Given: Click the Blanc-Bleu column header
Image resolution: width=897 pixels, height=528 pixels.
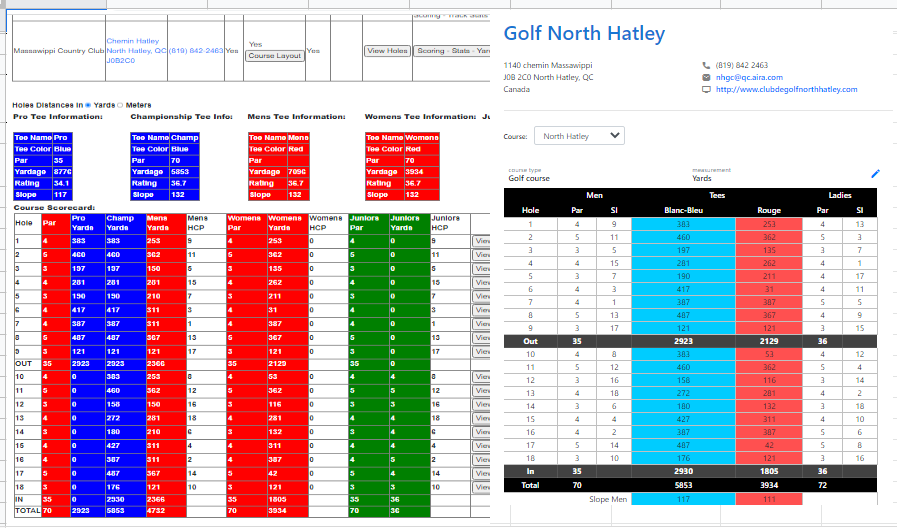Looking at the screenshot, I should tap(684, 211).
